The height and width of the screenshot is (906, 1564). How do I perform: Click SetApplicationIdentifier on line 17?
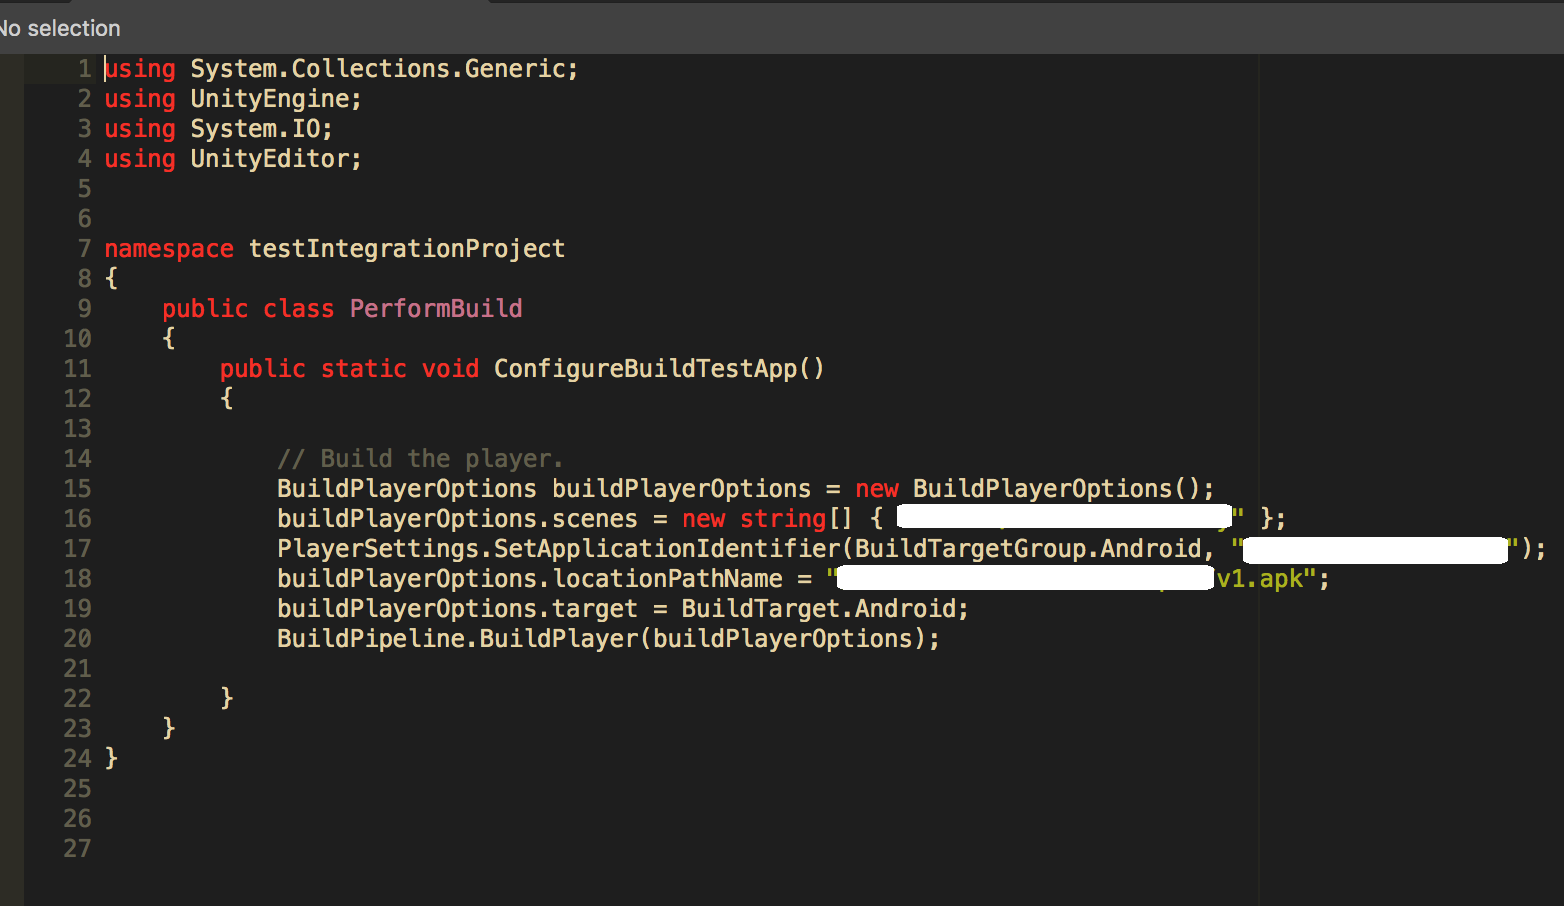[667, 549]
